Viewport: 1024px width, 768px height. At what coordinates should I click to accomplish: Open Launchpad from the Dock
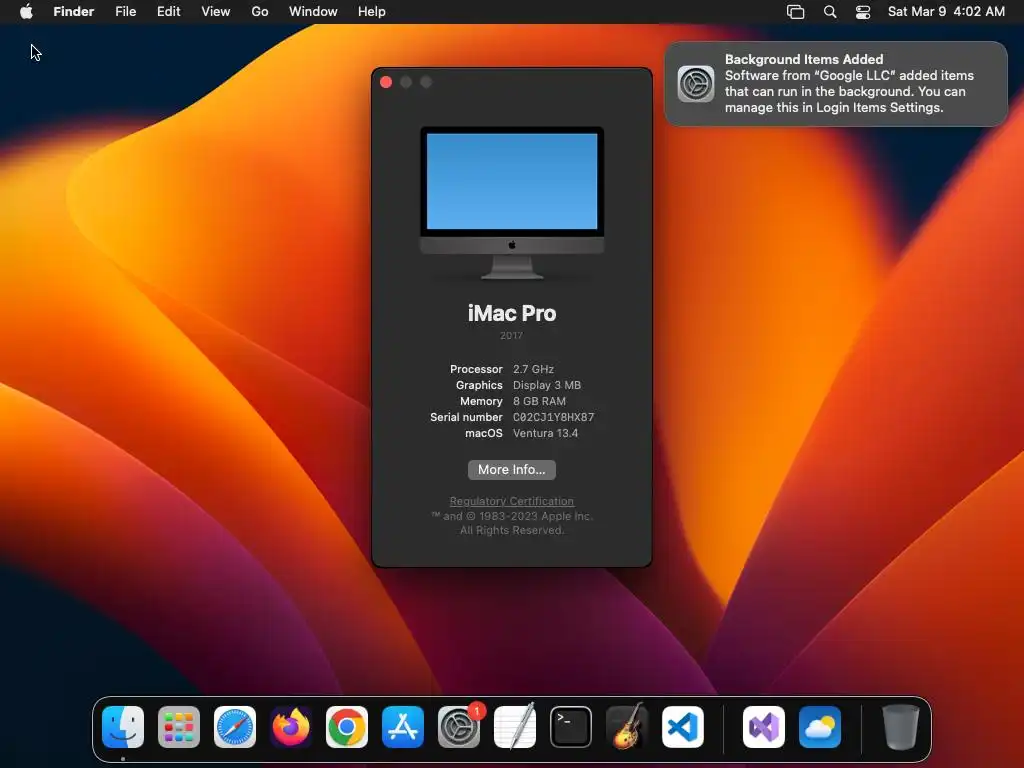[x=179, y=727]
